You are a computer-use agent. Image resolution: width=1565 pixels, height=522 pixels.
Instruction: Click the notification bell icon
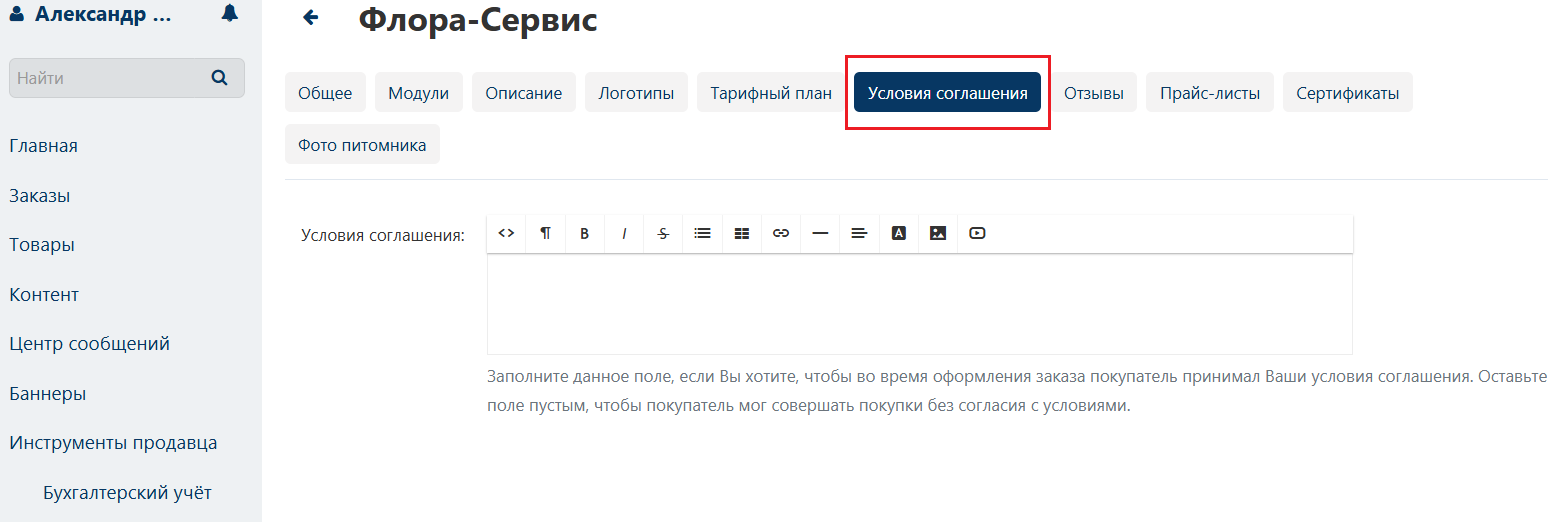click(230, 13)
